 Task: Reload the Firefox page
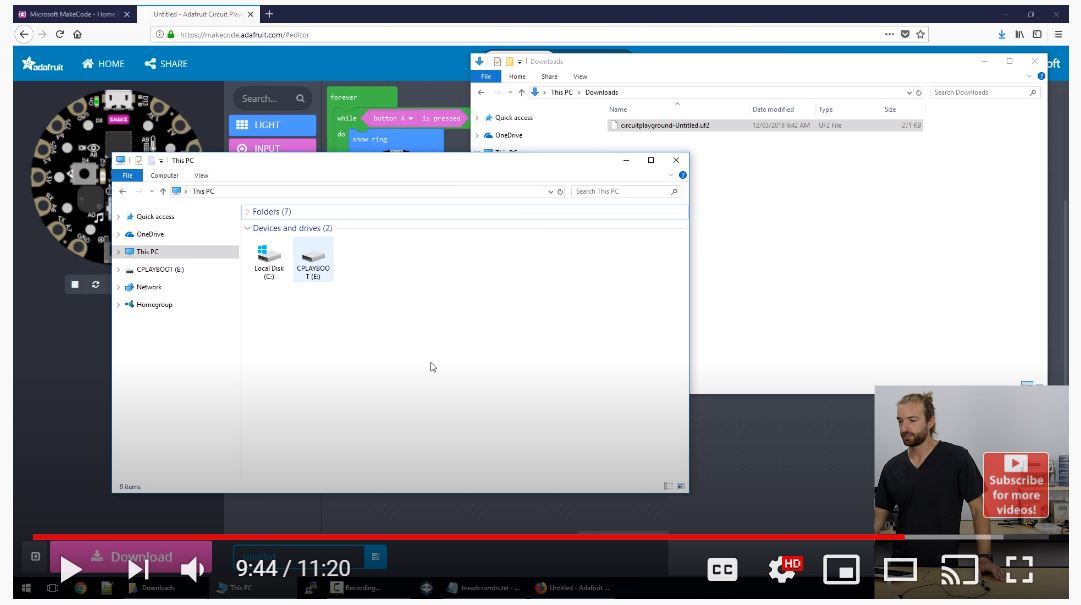60,34
